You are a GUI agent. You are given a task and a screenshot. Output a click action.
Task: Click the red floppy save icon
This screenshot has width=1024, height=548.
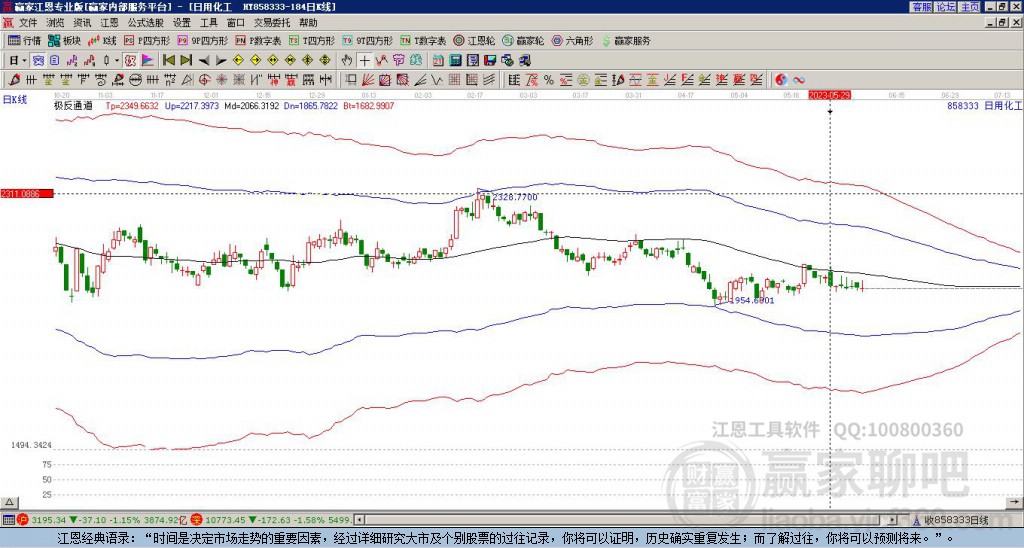click(490, 61)
